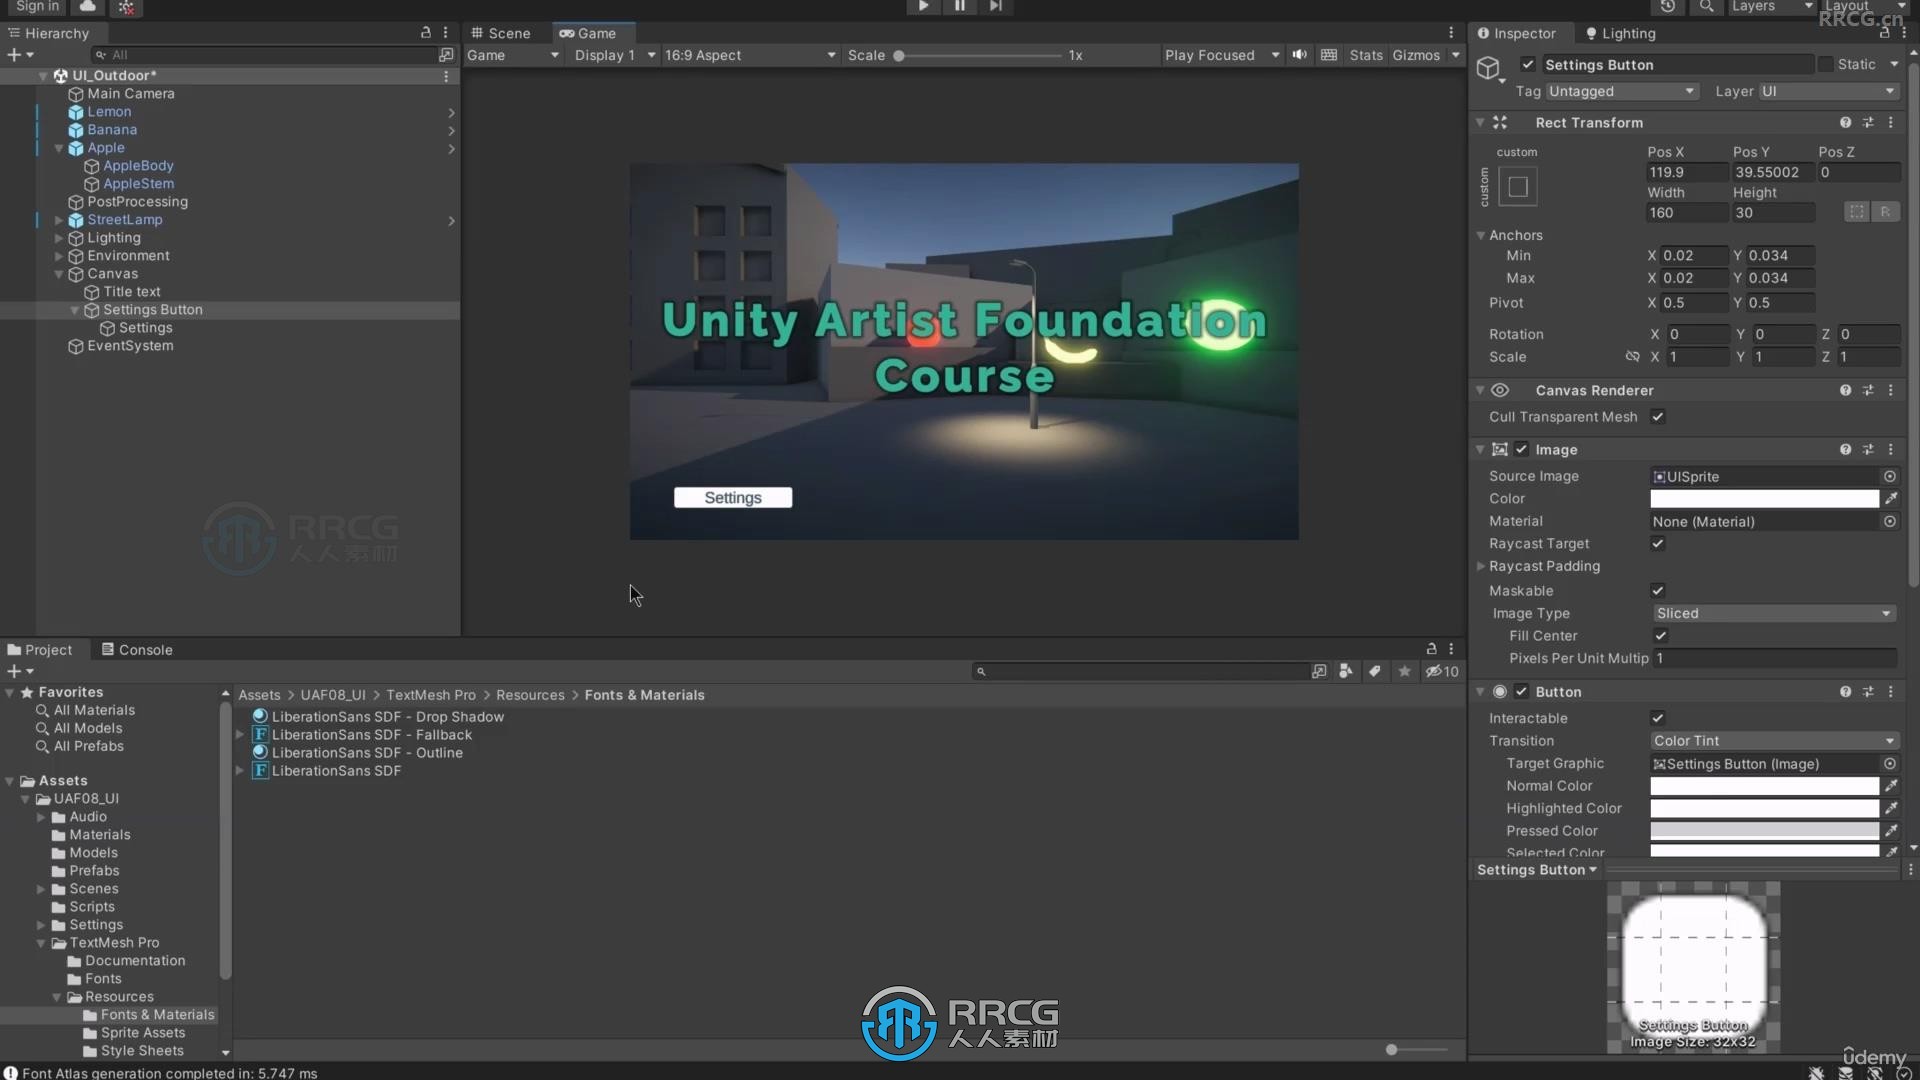Select the Project tab
This screenshot has height=1080, width=1920.
(x=40, y=650)
